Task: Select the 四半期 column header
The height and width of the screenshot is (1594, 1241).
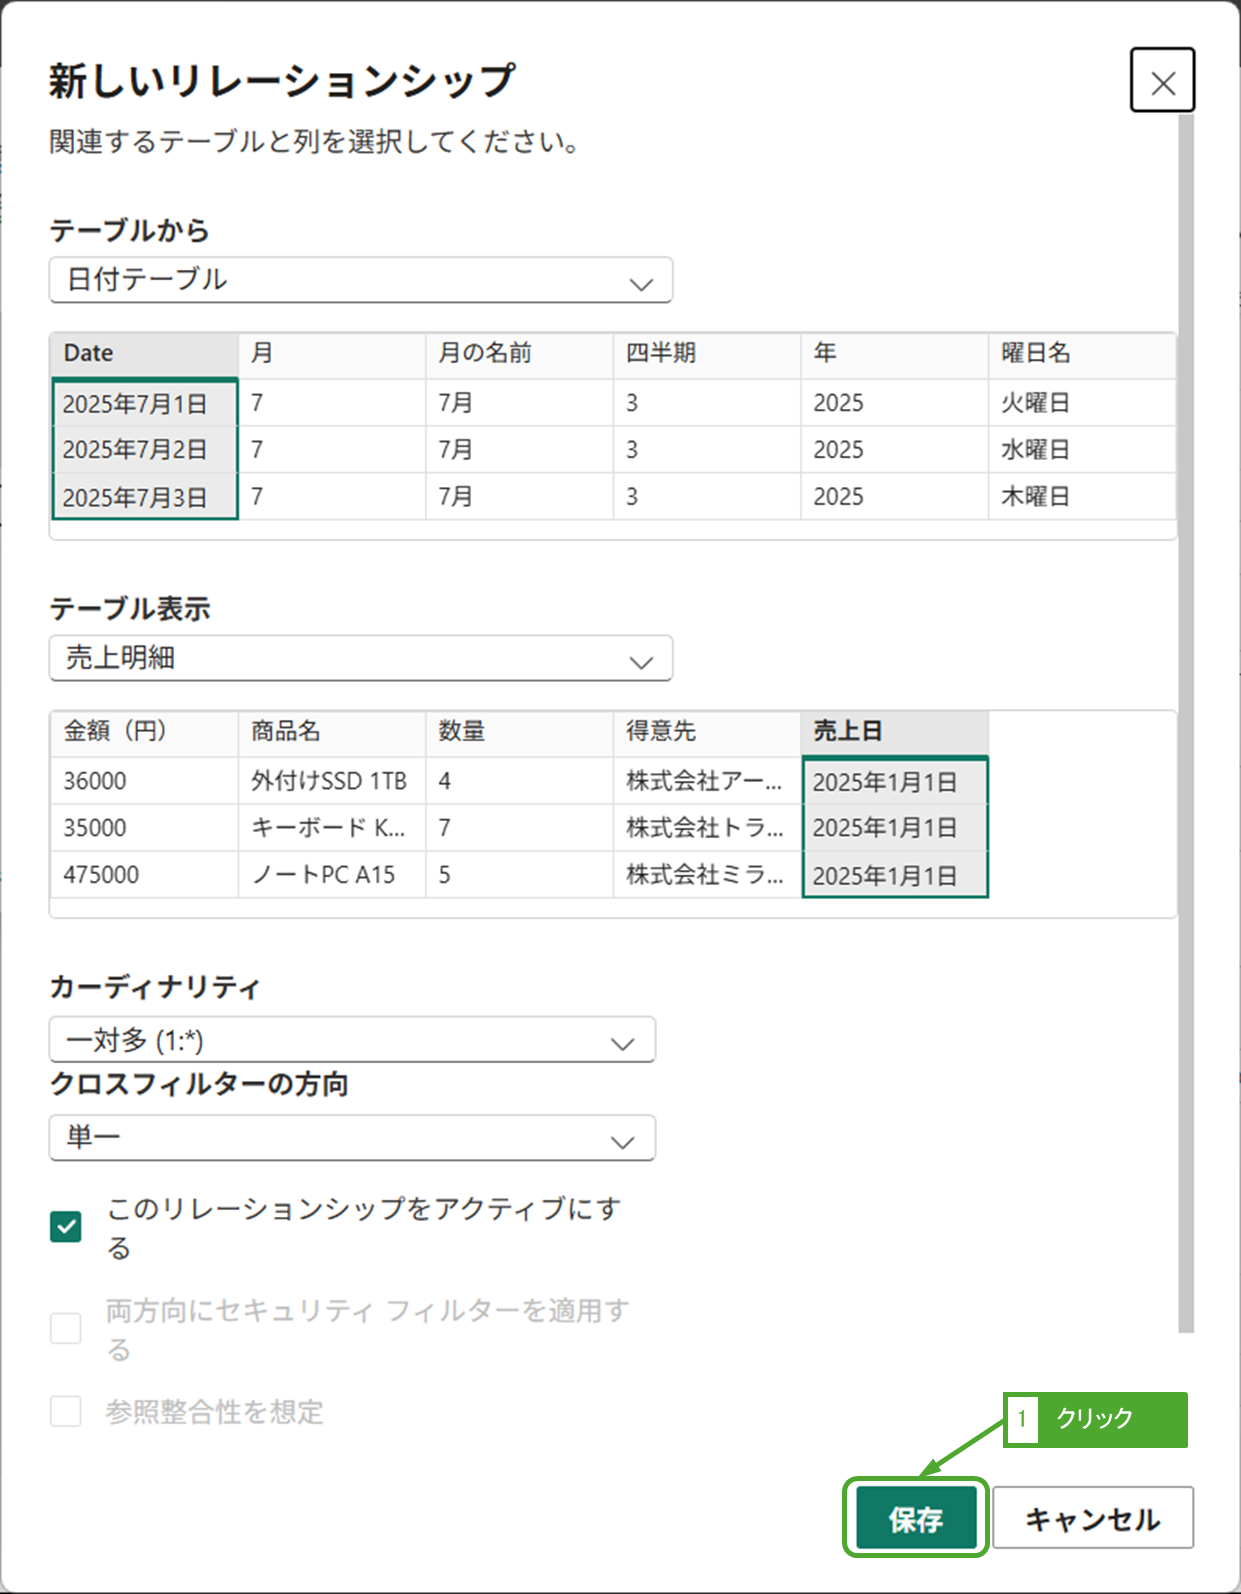Action: coord(705,354)
